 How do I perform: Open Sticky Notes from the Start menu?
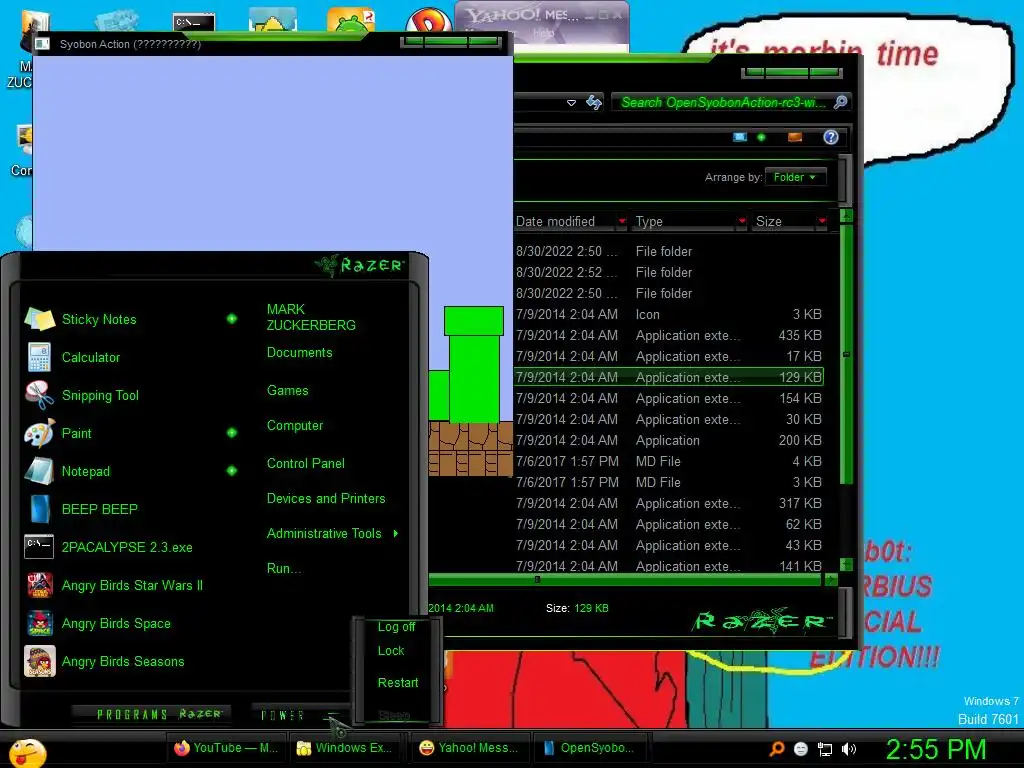tap(98, 319)
